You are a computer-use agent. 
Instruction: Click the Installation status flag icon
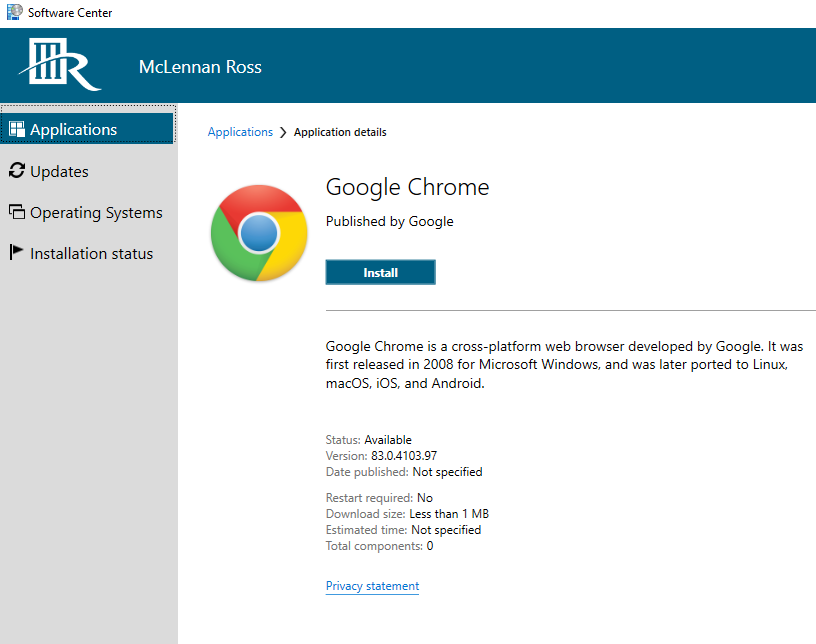[x=16, y=252]
